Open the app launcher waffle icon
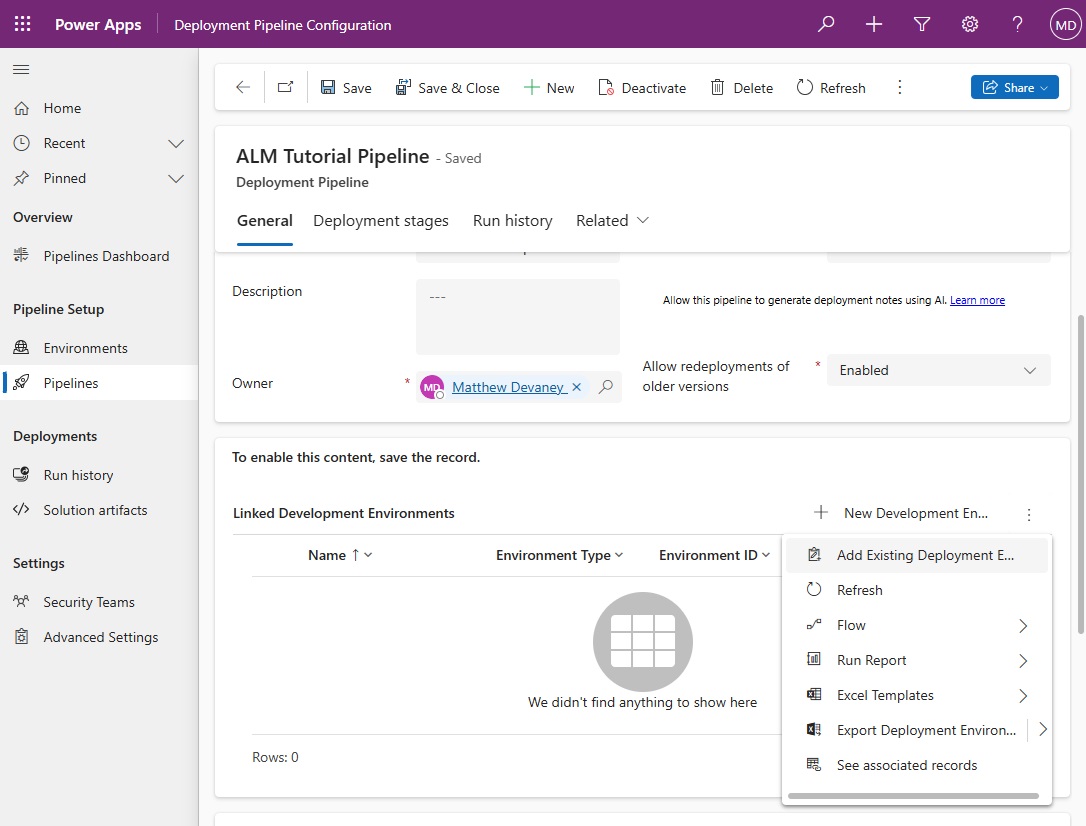The height and width of the screenshot is (826, 1086). [x=22, y=24]
